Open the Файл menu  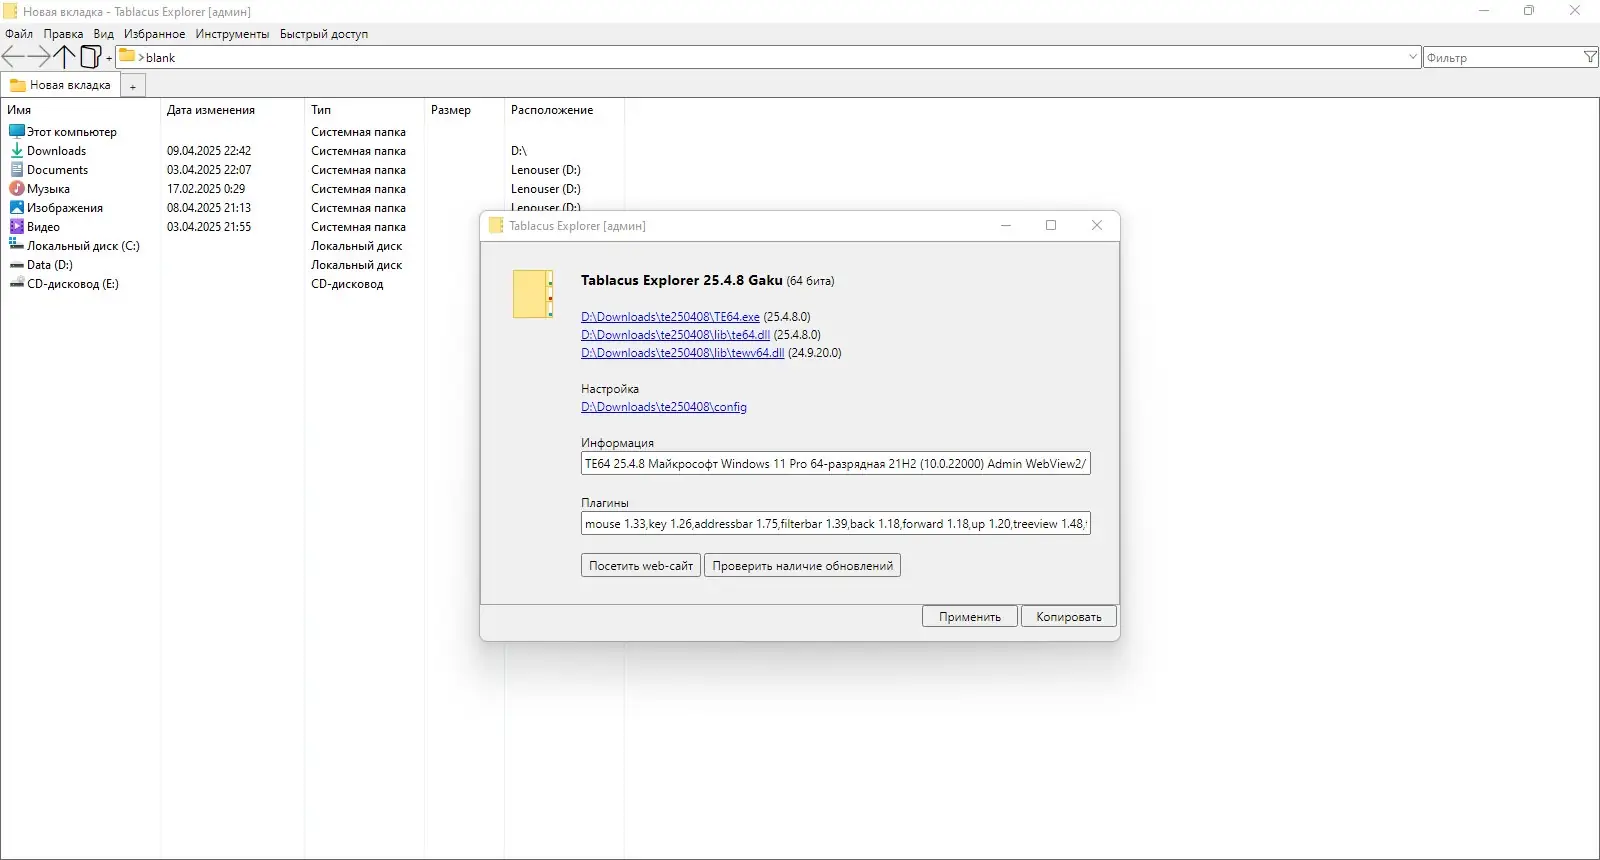coord(19,34)
